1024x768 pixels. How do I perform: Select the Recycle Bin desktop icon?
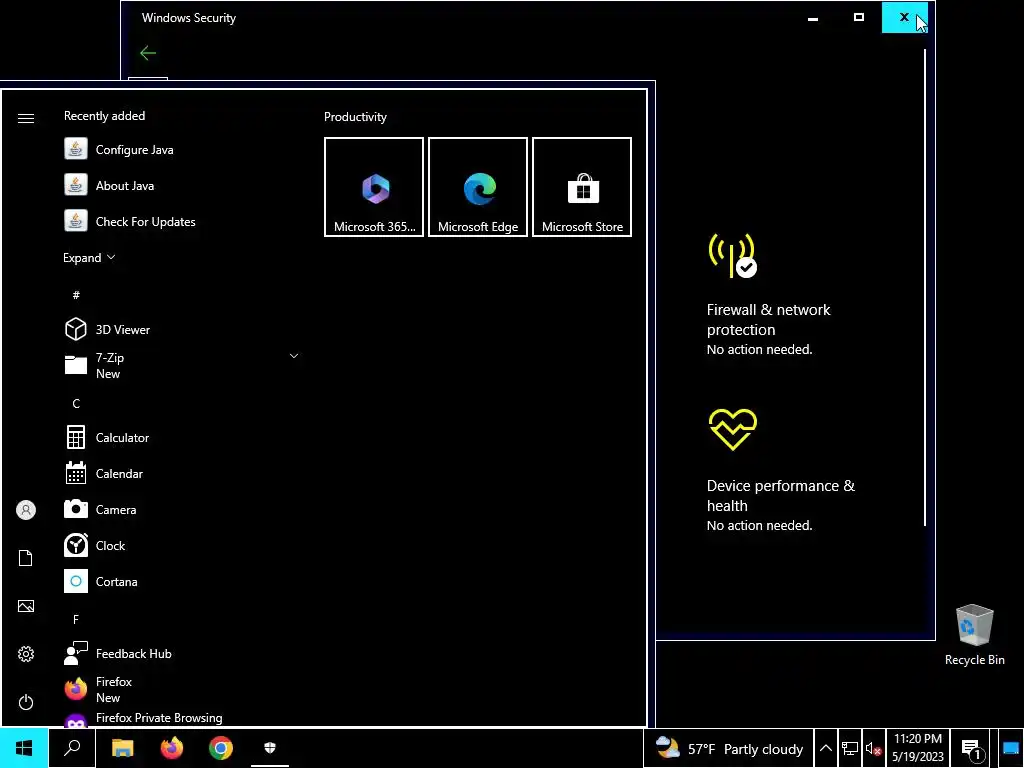click(x=974, y=635)
